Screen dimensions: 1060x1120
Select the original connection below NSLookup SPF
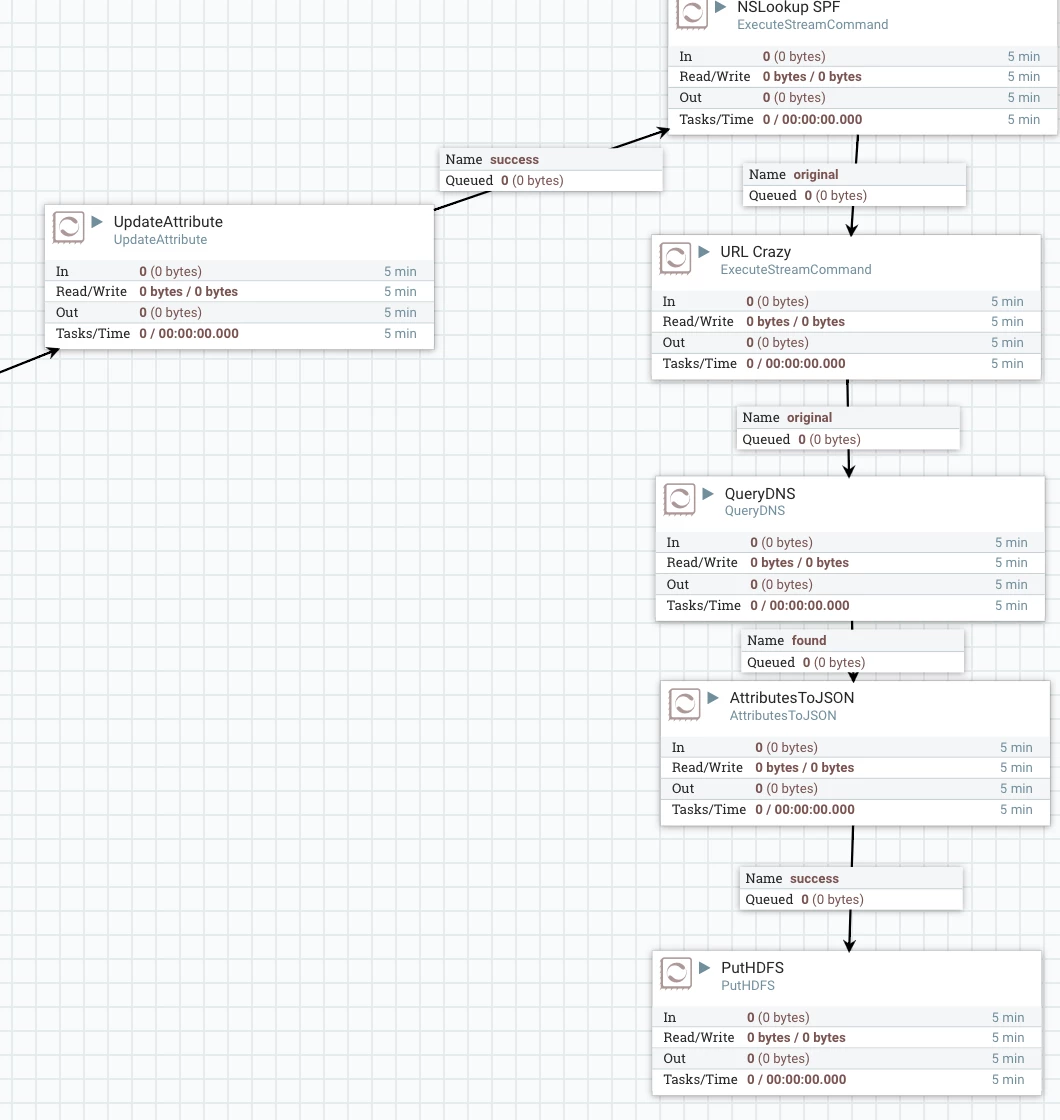[x=854, y=185]
